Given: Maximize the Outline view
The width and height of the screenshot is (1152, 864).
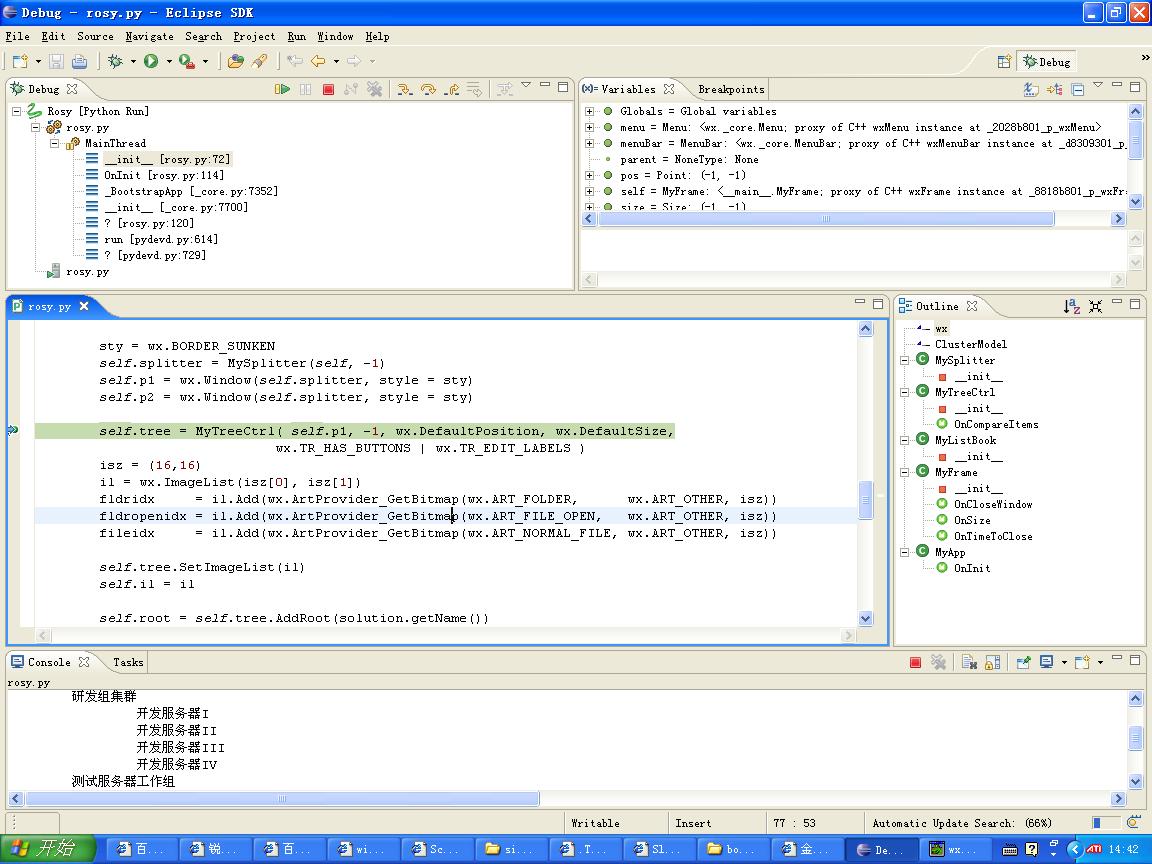Looking at the screenshot, I should click(1135, 303).
